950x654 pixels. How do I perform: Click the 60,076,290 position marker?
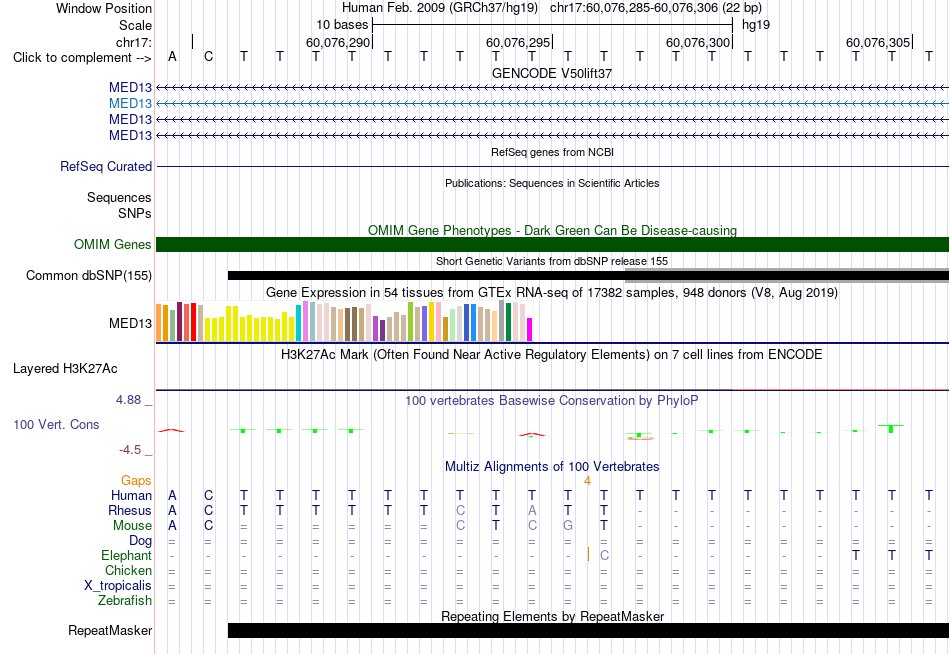(x=337, y=42)
